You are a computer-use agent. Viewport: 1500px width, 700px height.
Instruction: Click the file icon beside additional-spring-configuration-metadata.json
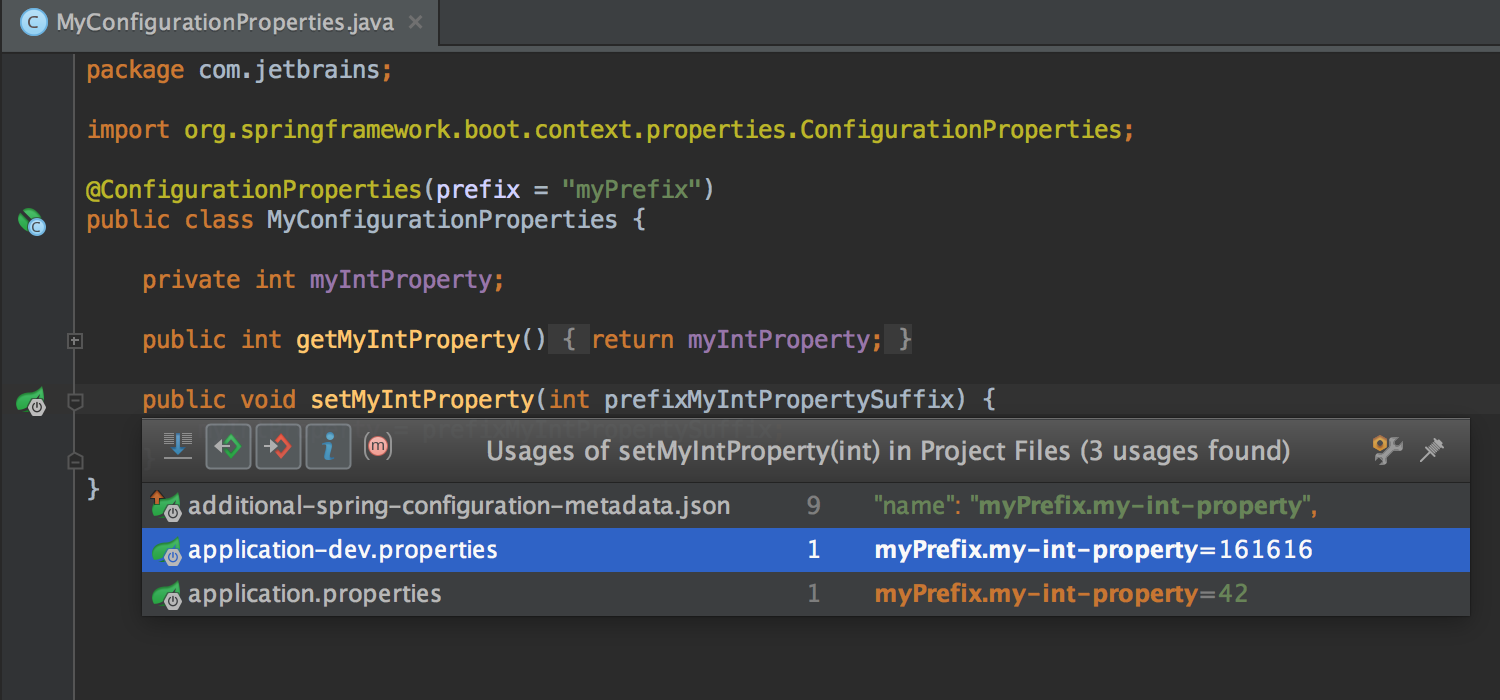tap(165, 505)
